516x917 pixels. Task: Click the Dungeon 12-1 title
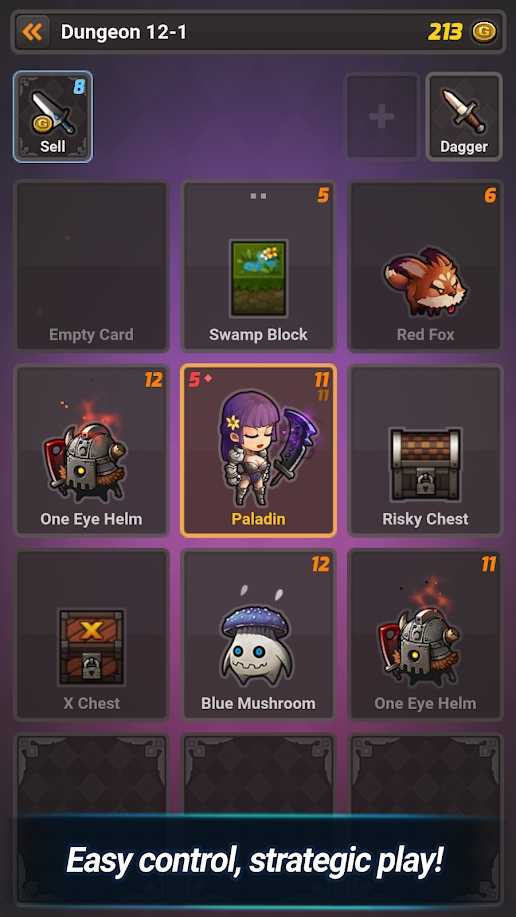pyautogui.click(x=123, y=32)
